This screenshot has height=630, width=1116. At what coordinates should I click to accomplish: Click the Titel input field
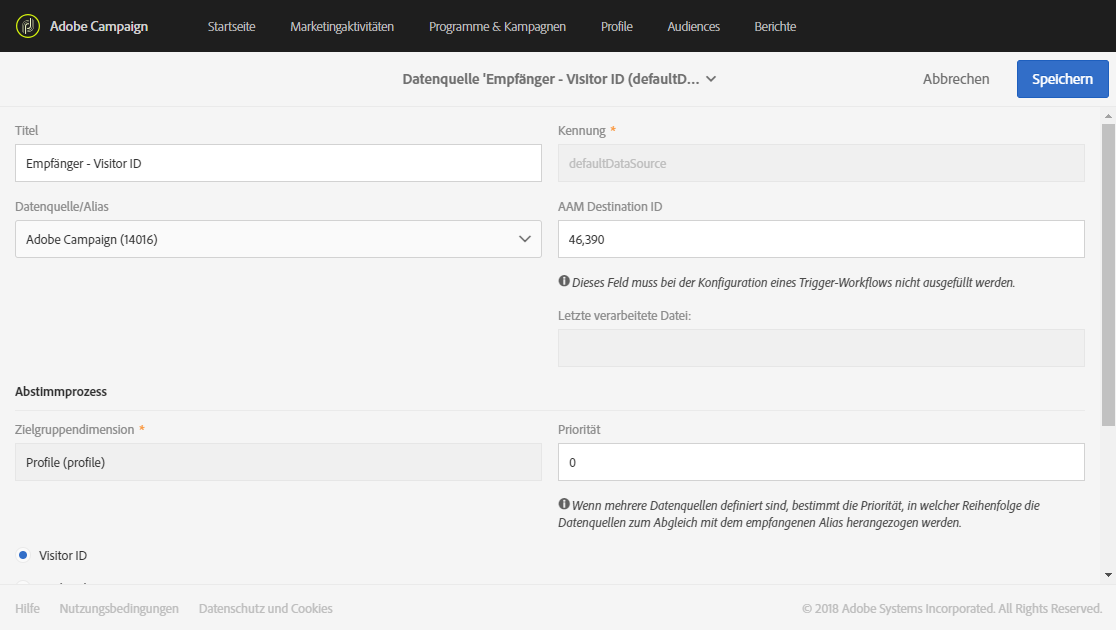click(x=278, y=163)
